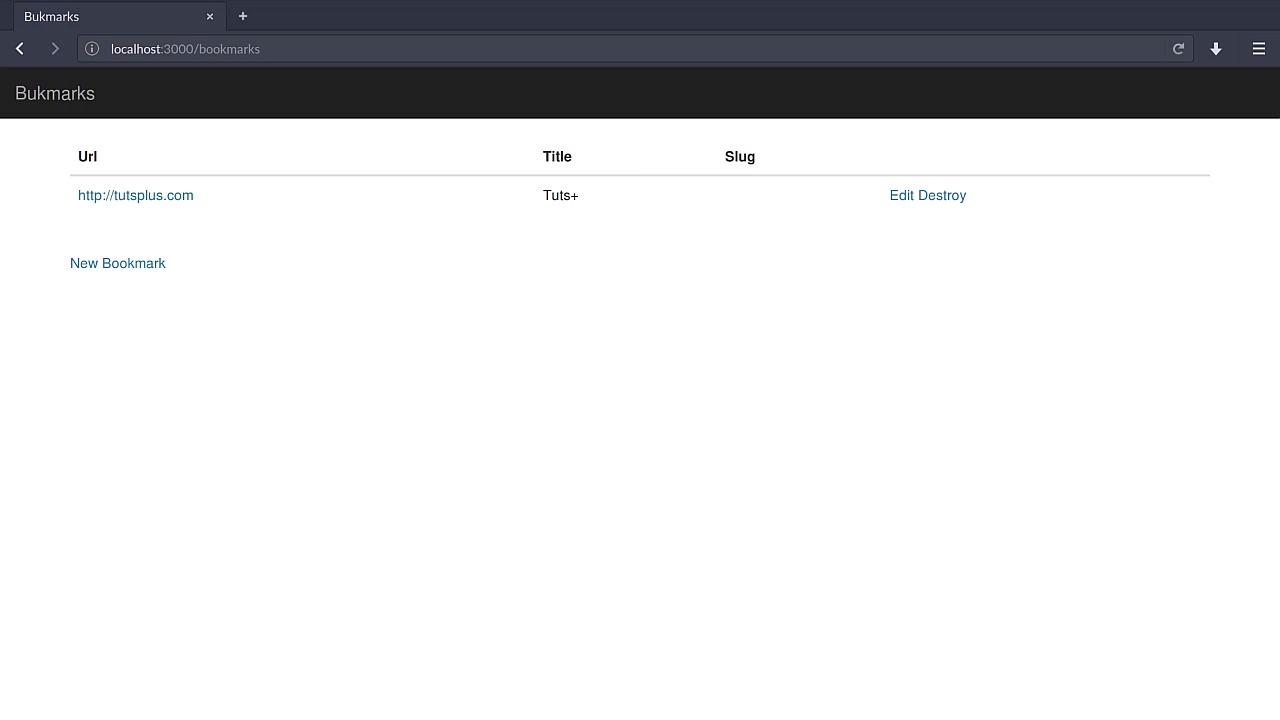This screenshot has height=720, width=1280.
Task: Open the http://tutsplus.com bookmark link
Action: [136, 195]
